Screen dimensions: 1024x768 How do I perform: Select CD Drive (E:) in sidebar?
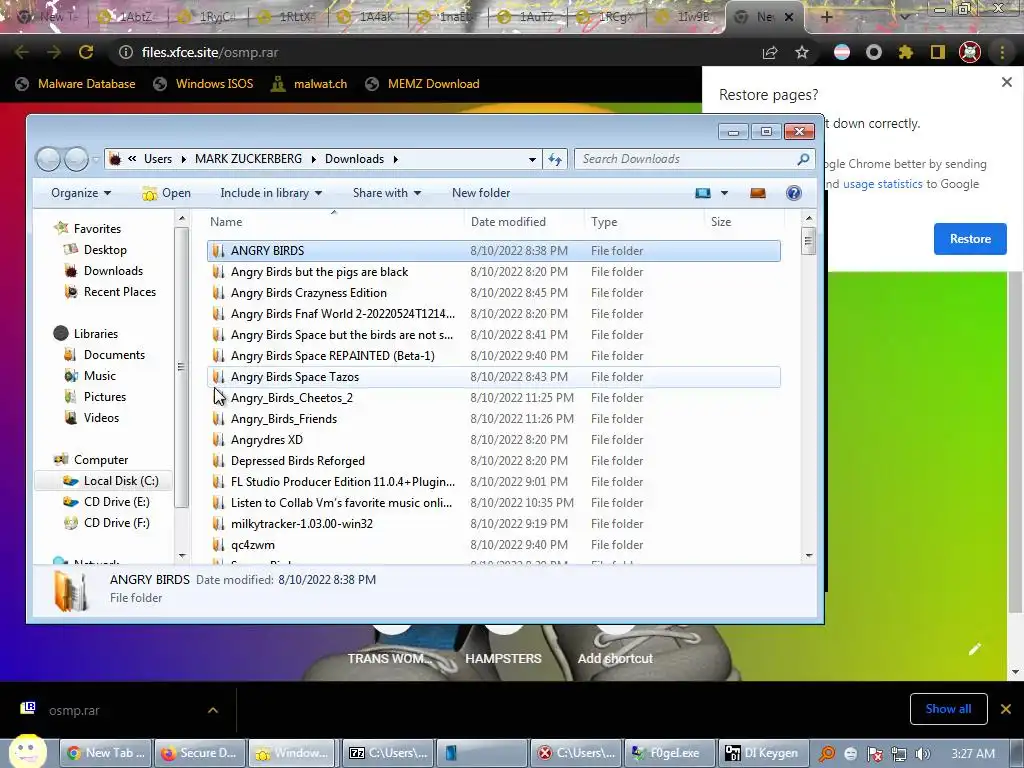coord(108,502)
